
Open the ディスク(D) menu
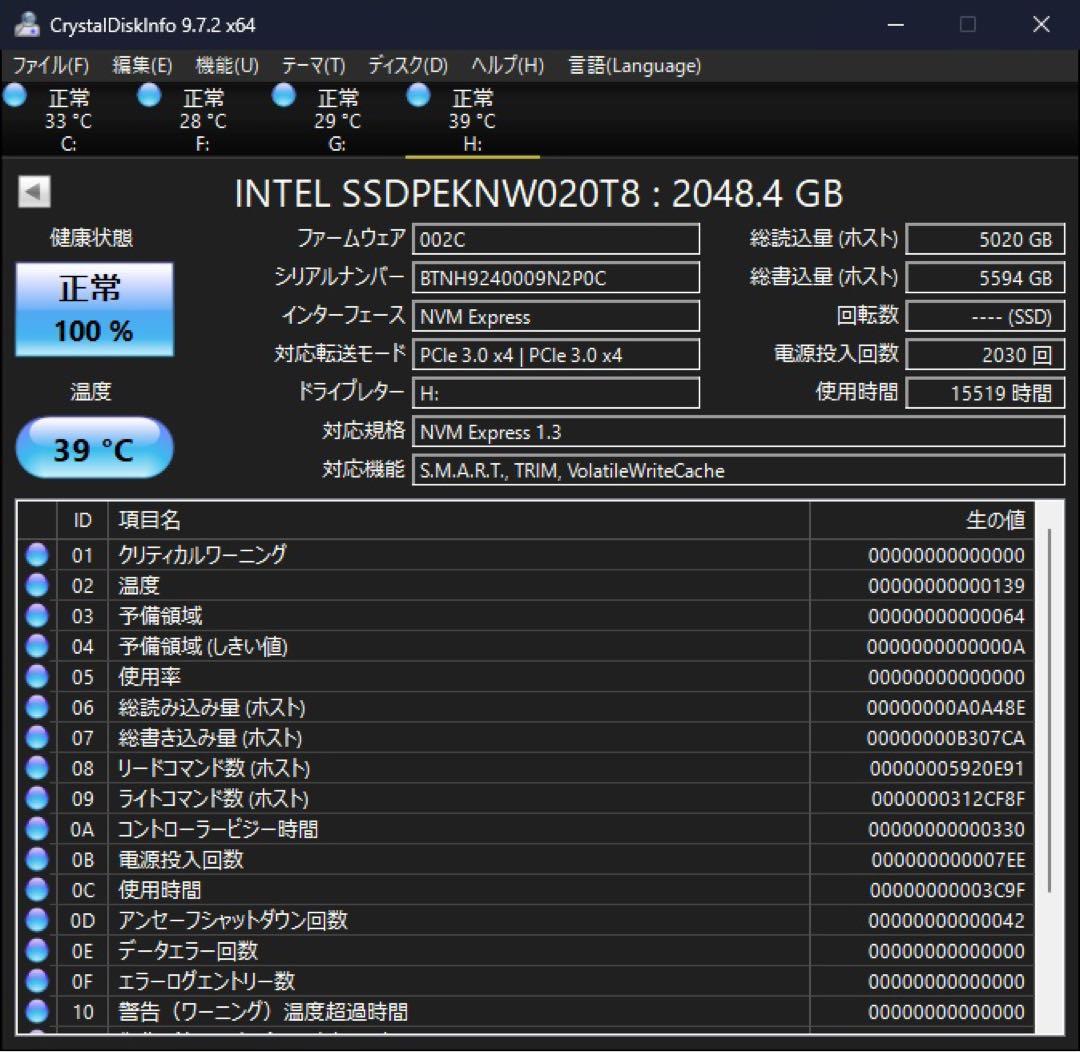(x=406, y=66)
